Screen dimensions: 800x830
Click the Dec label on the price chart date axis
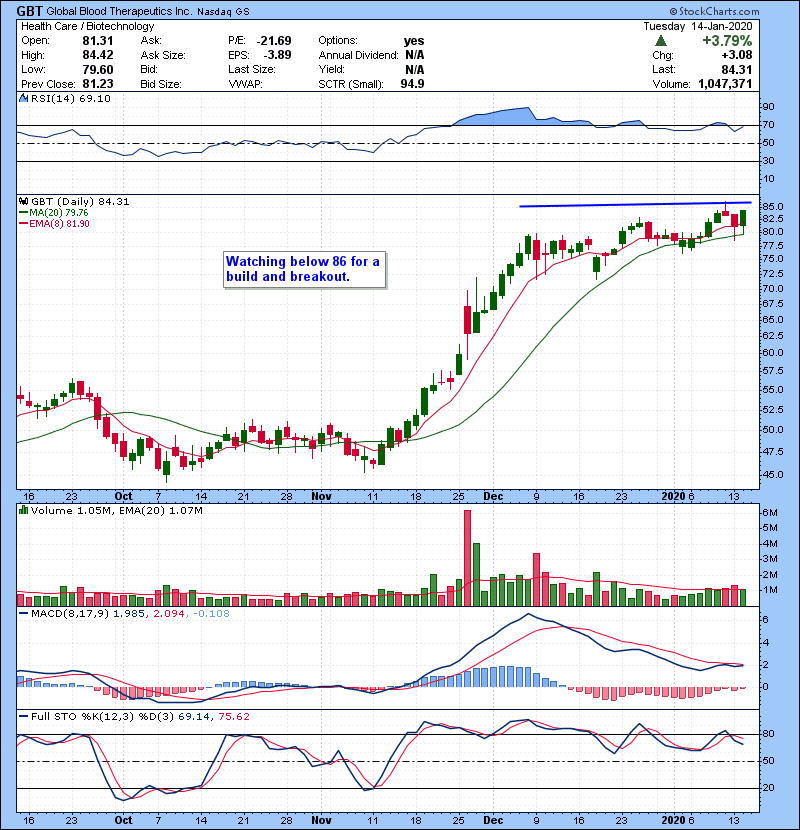[493, 497]
